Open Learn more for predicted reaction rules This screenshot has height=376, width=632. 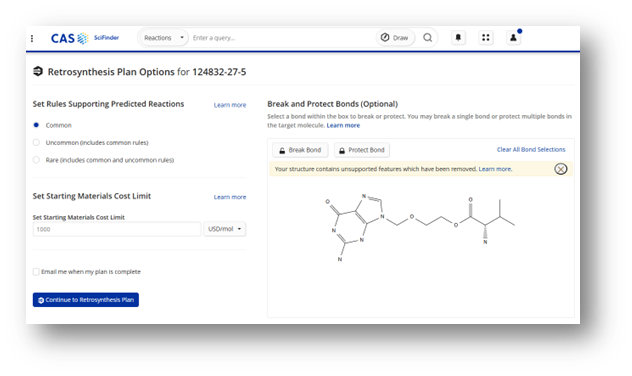(x=230, y=105)
